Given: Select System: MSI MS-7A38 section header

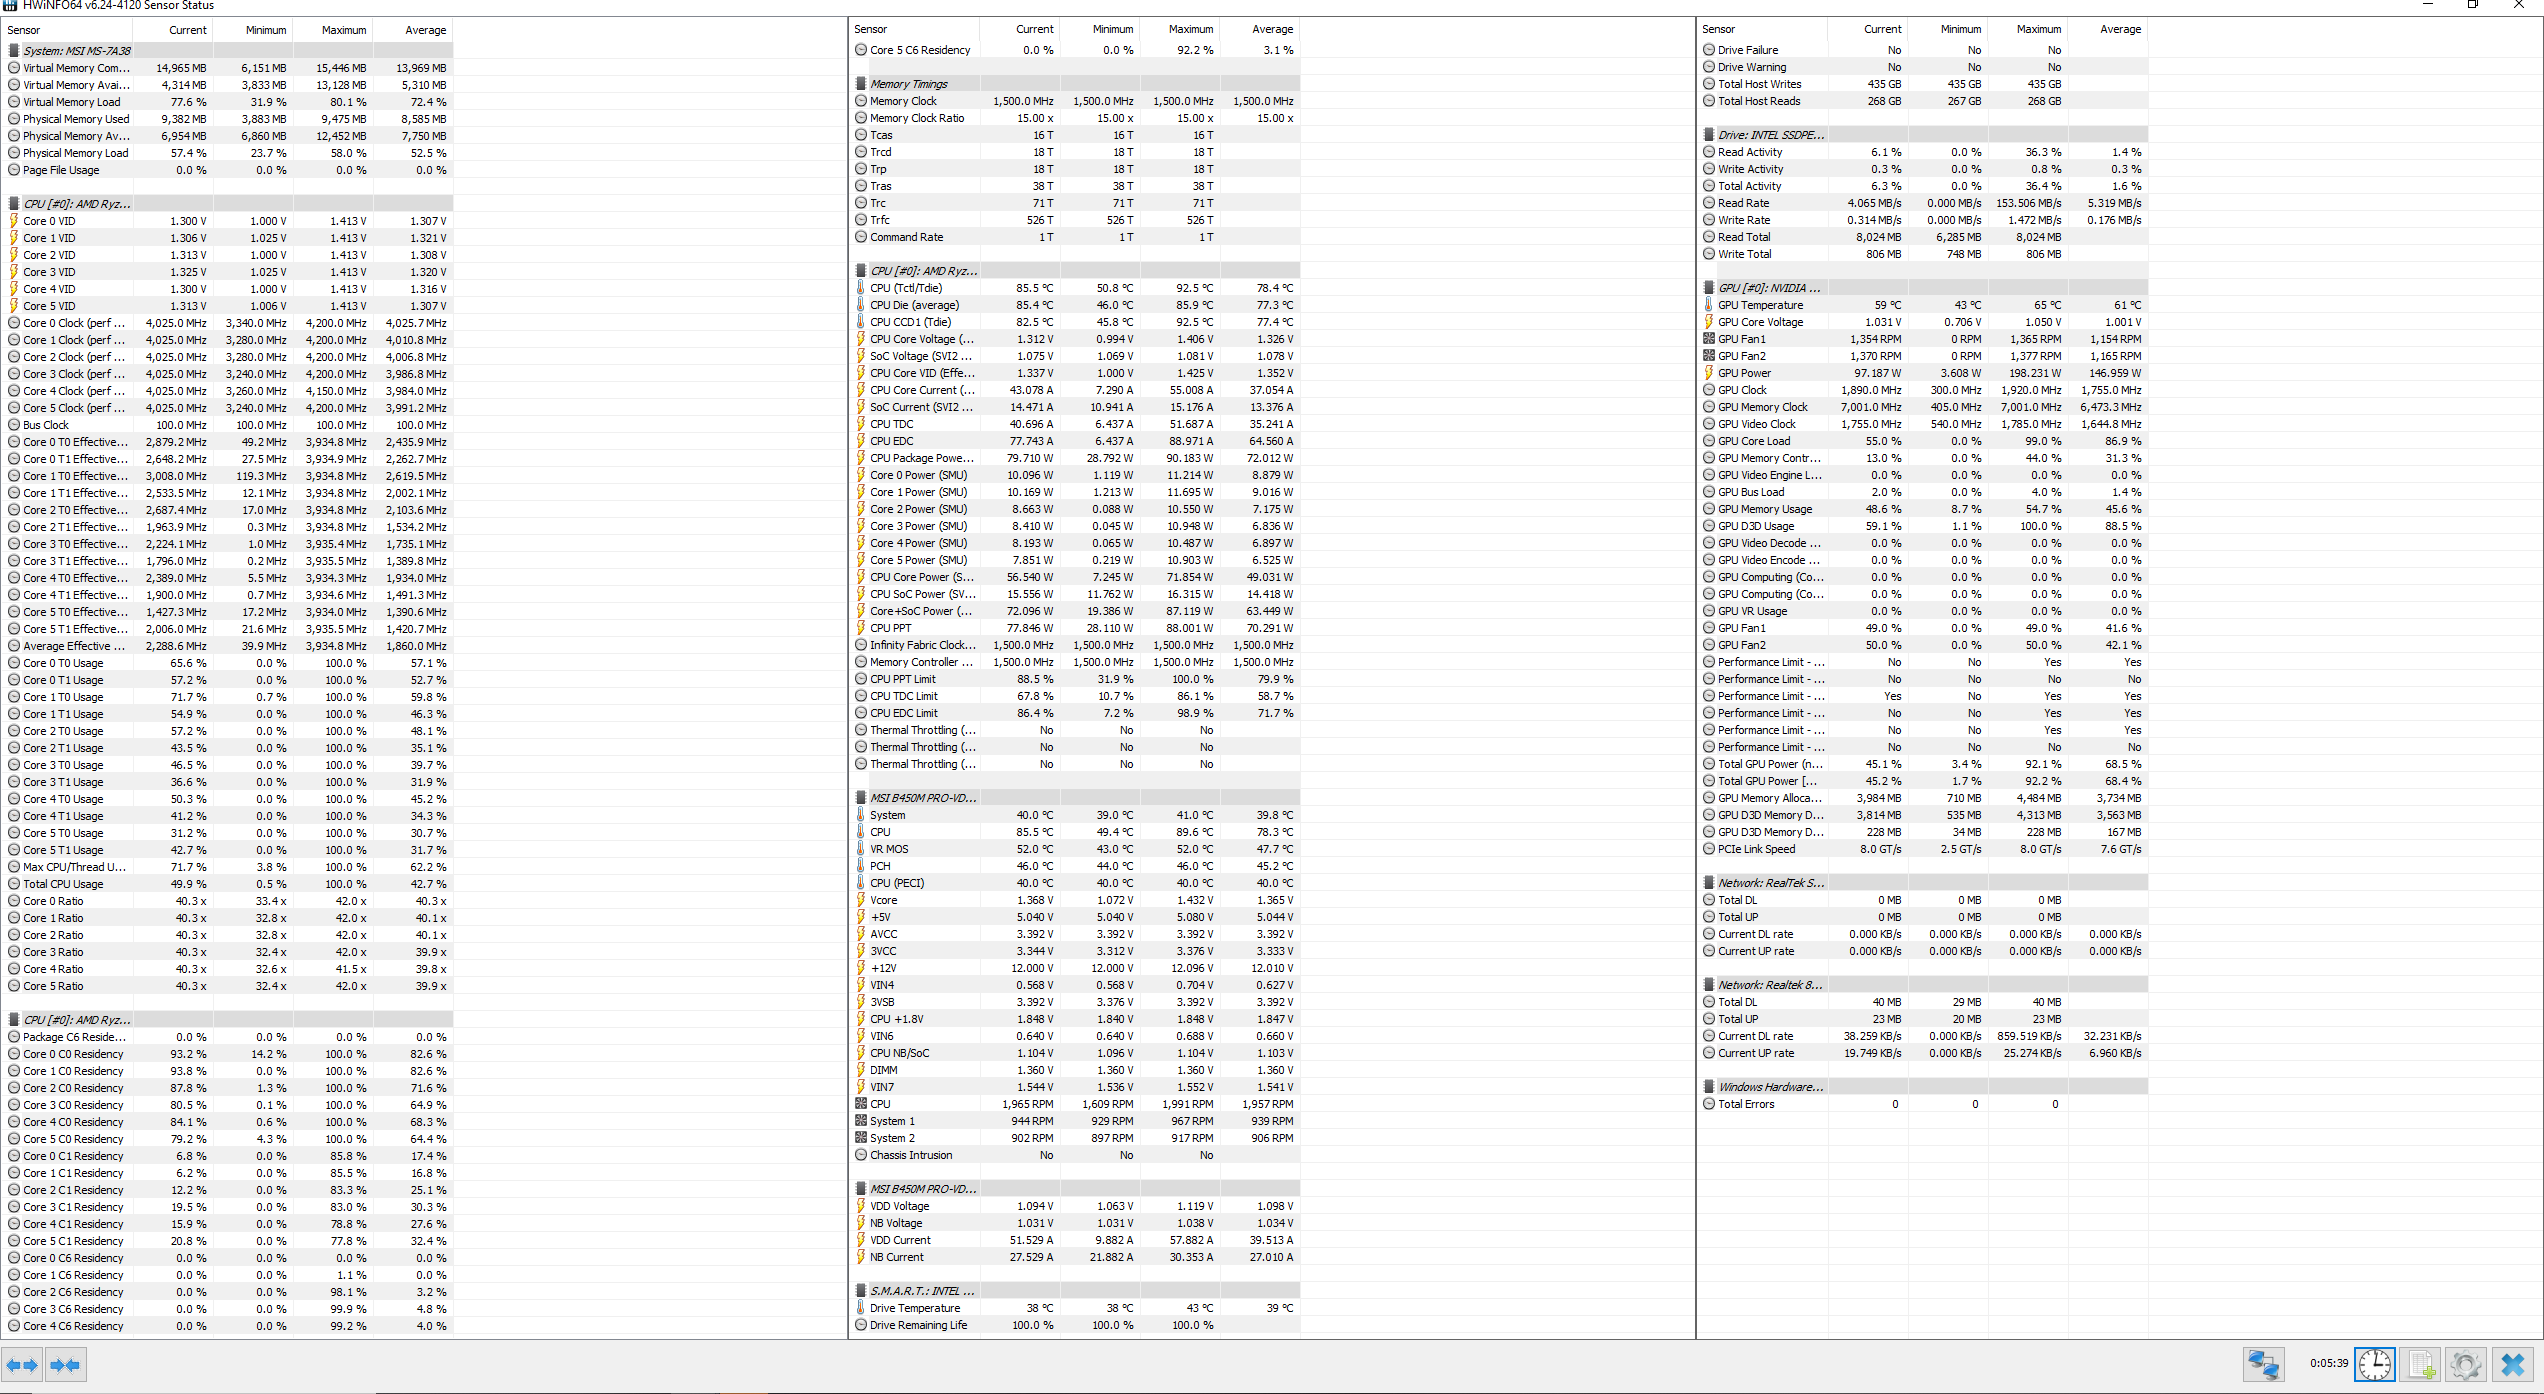Looking at the screenshot, I should coord(76,51).
